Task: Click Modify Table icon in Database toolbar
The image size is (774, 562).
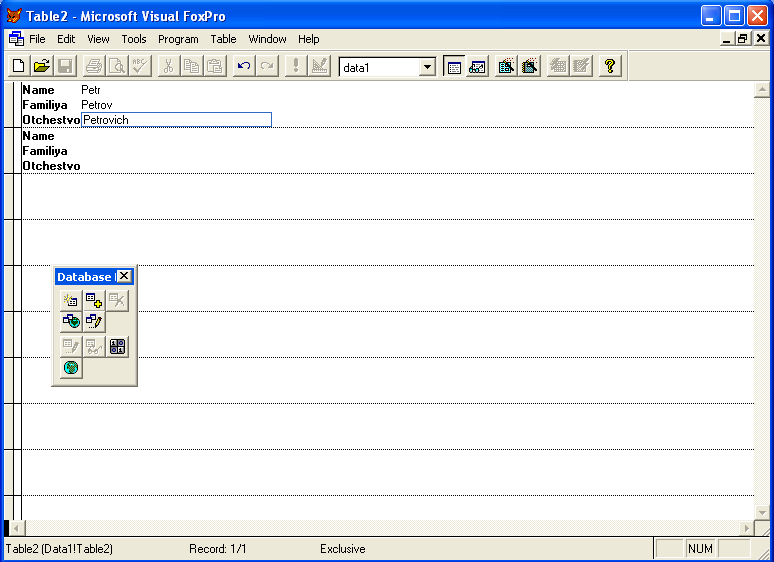Action: click(x=71, y=346)
